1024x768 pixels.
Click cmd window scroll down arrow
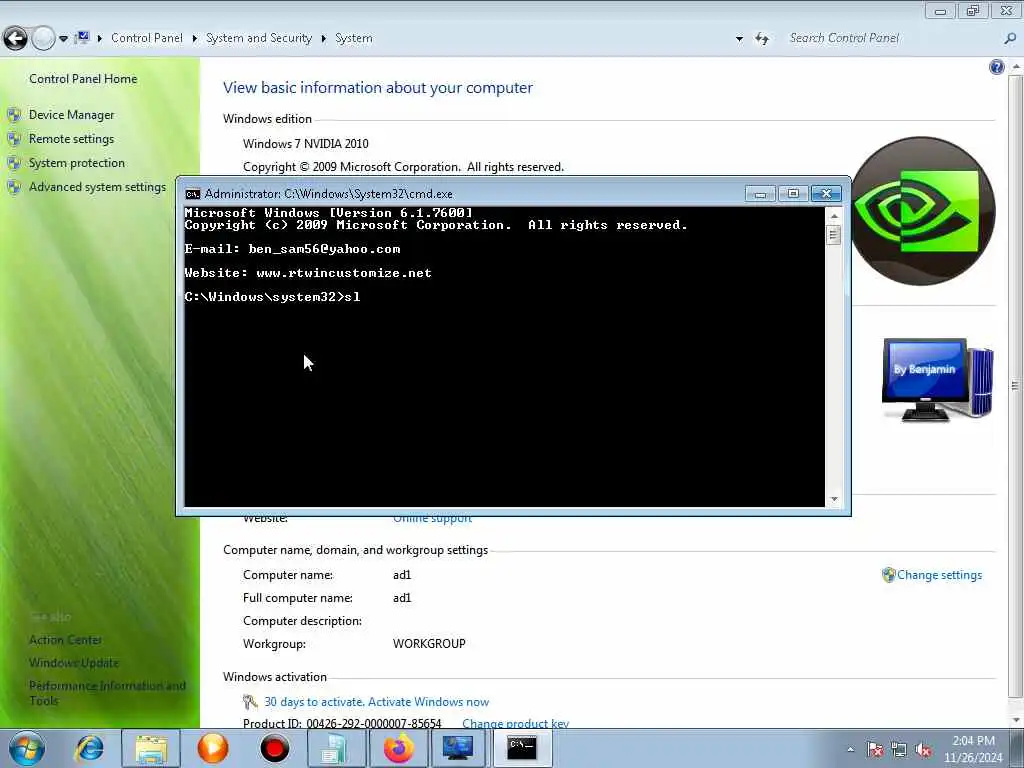[x=834, y=500]
